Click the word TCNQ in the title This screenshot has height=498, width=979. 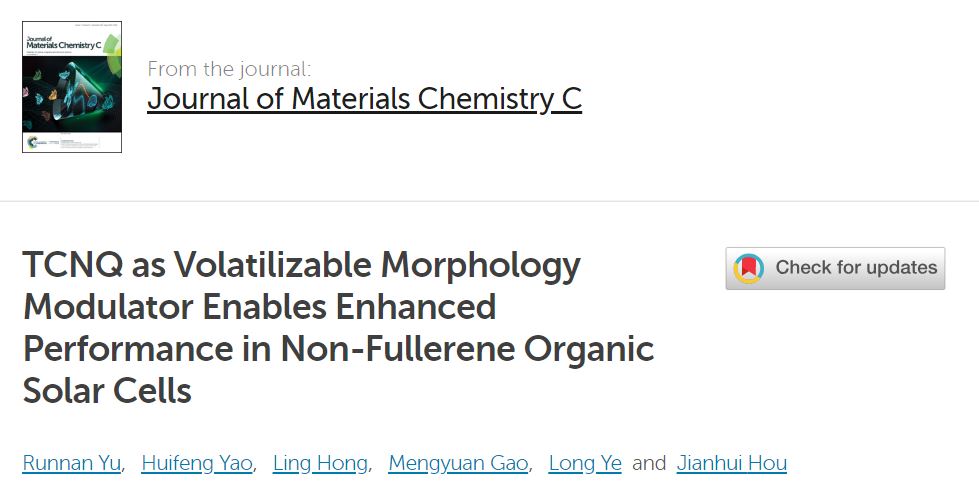(73, 265)
